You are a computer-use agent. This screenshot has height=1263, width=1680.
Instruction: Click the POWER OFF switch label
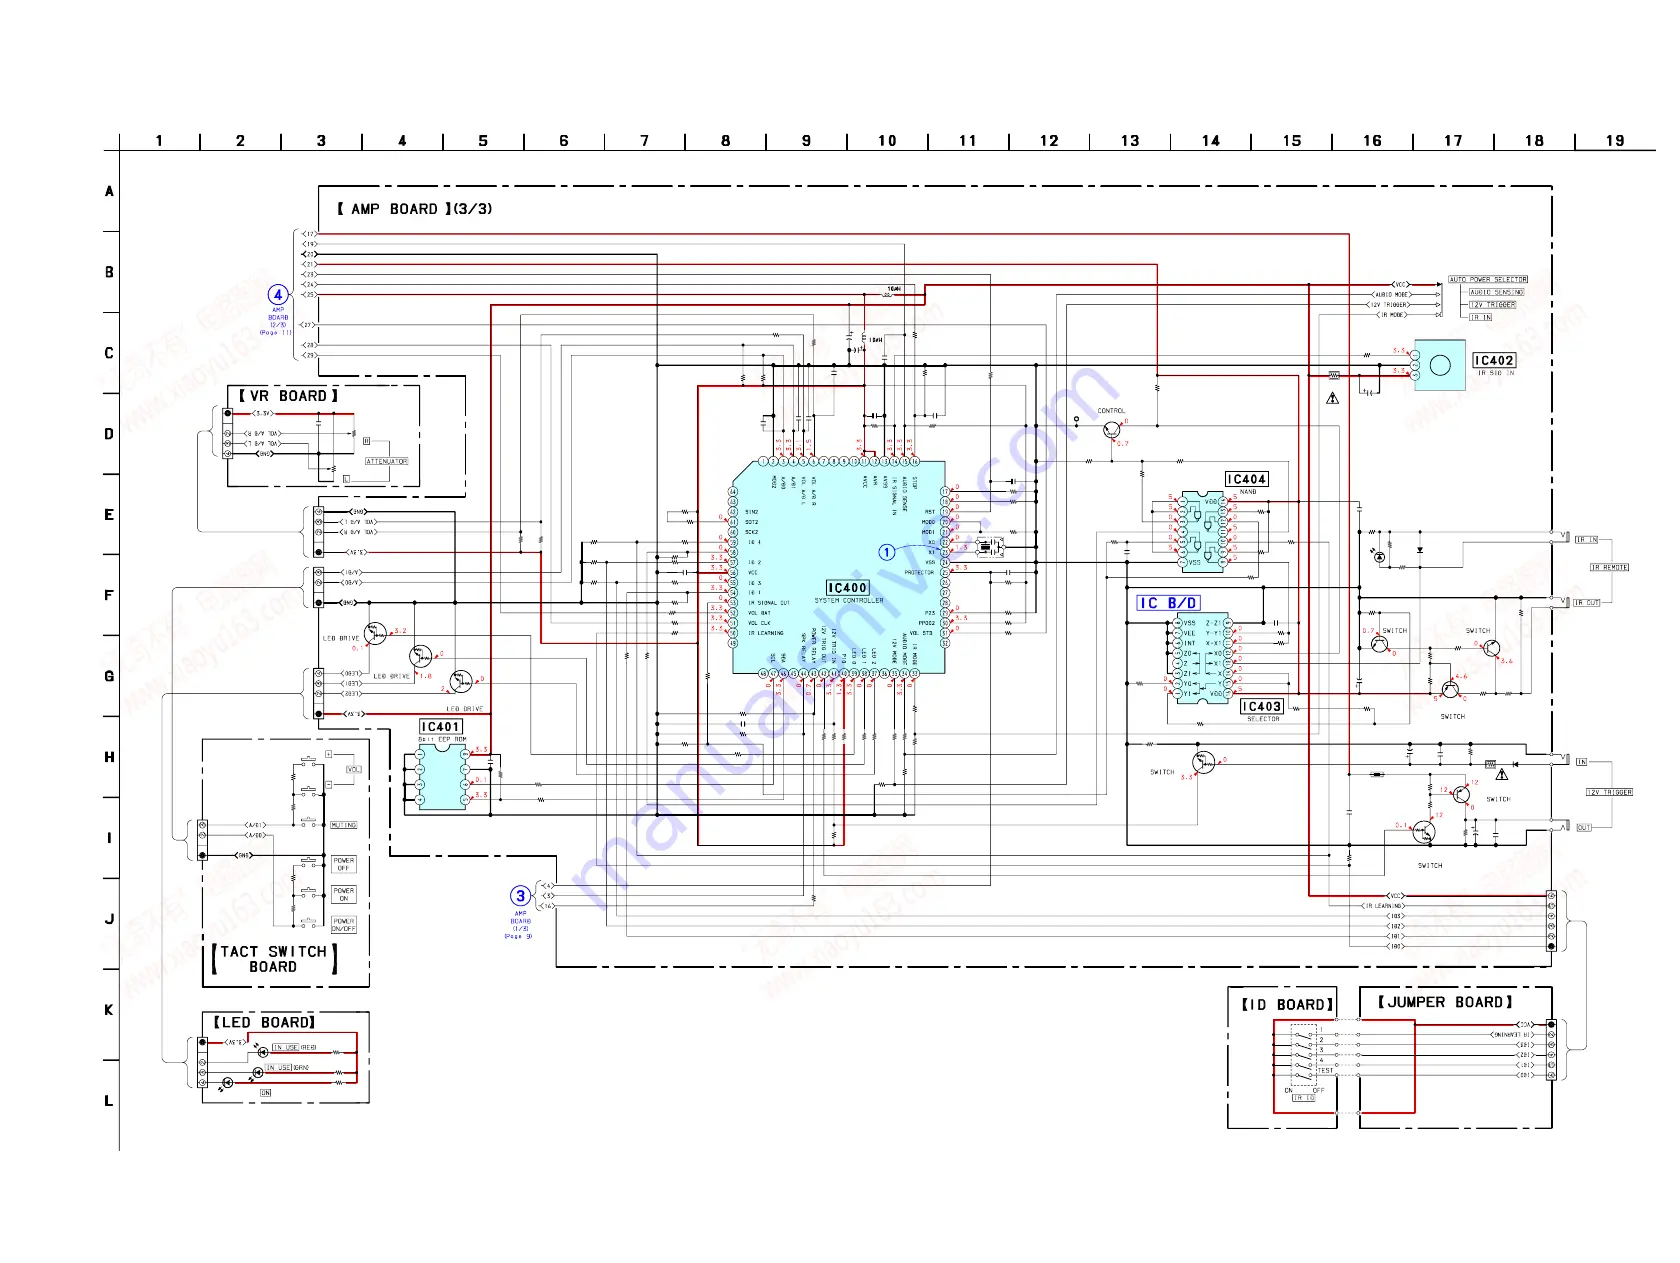tap(344, 864)
